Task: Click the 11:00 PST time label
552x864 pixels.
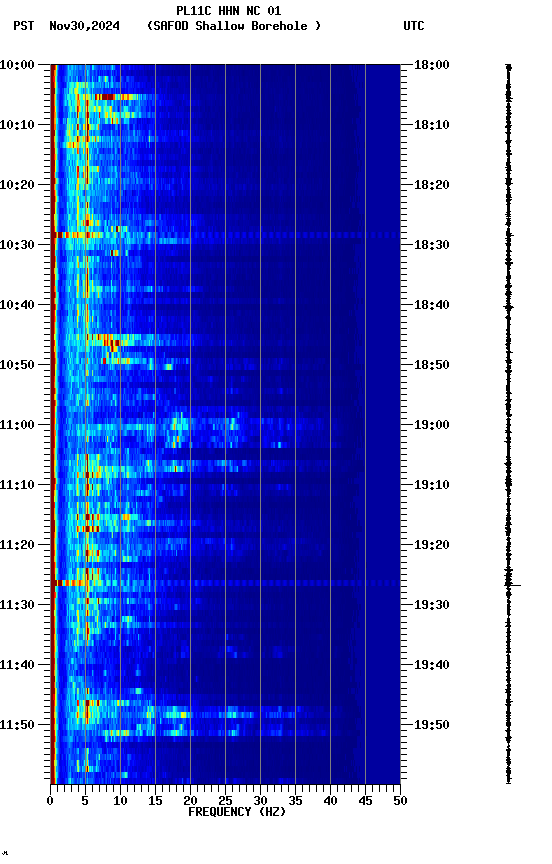Action: [17, 425]
